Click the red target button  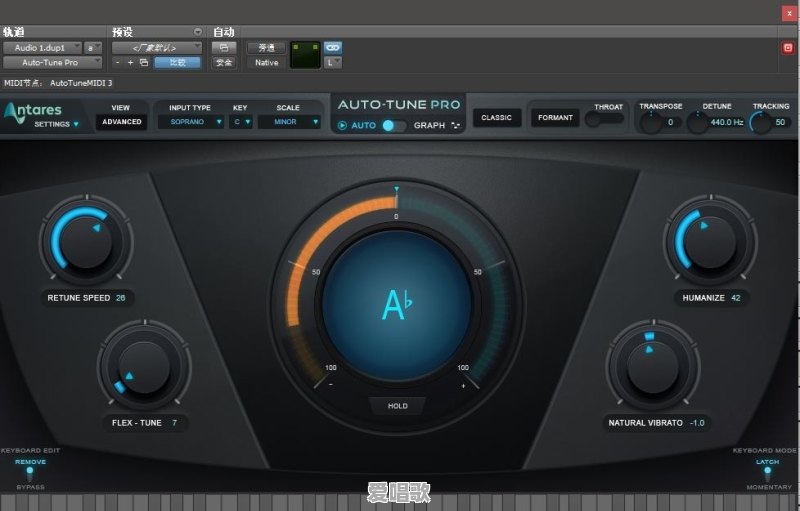pyautogui.click(x=788, y=48)
